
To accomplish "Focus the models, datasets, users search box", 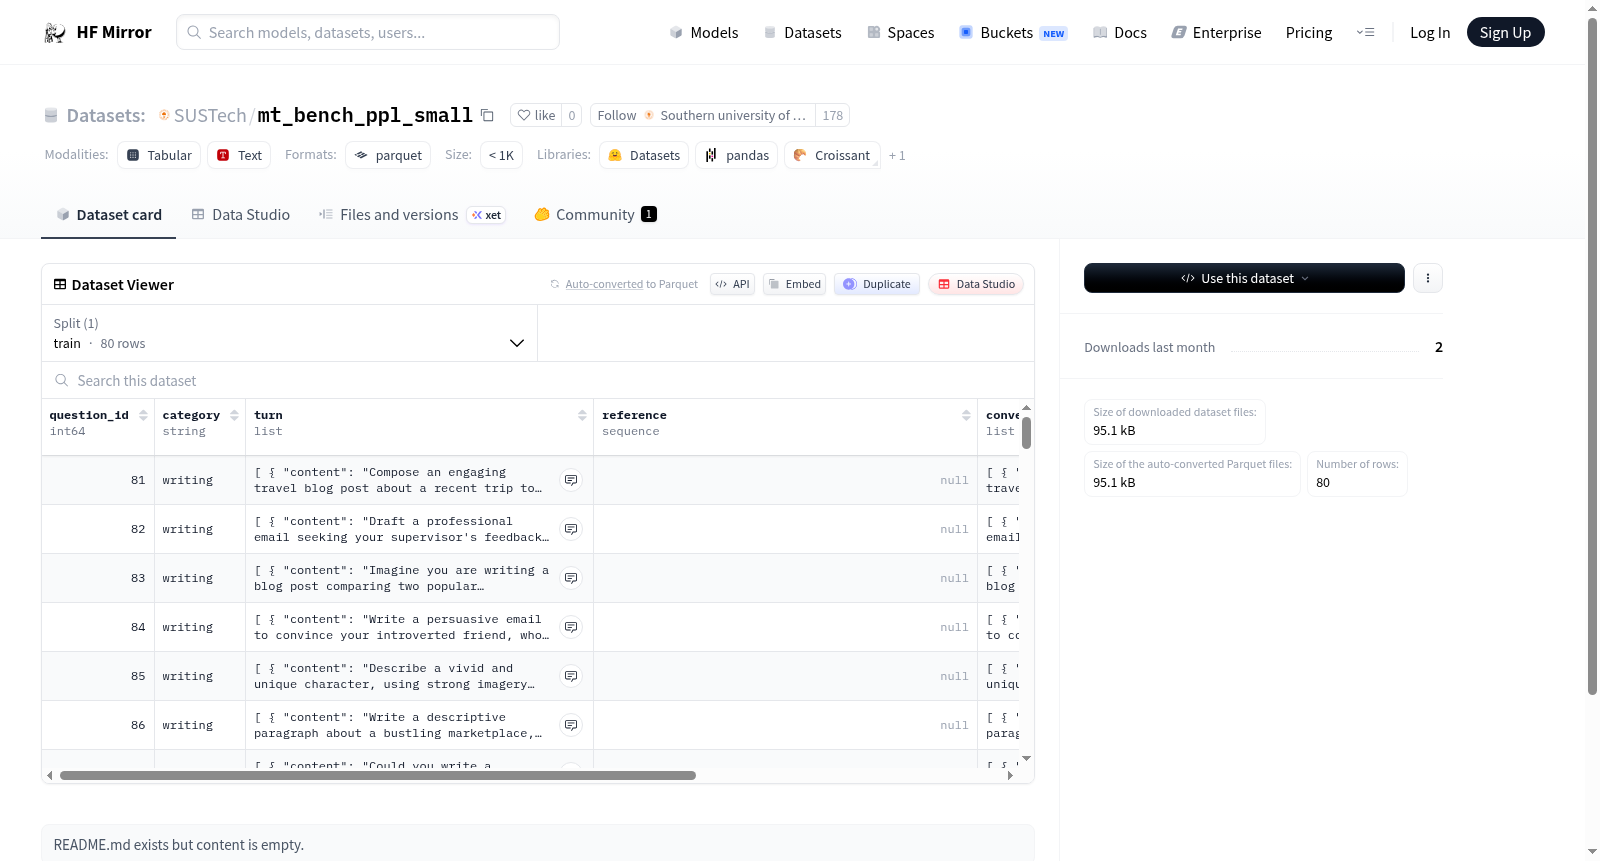I will (x=368, y=32).
